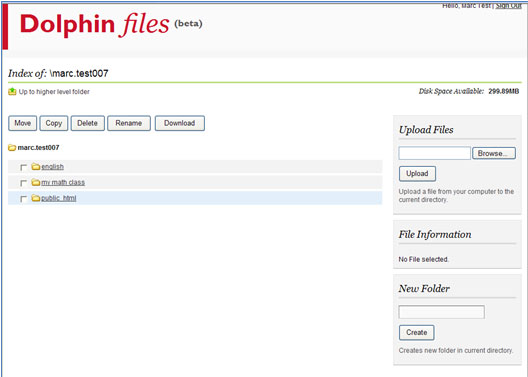Click the my math class folder icon

(36, 182)
